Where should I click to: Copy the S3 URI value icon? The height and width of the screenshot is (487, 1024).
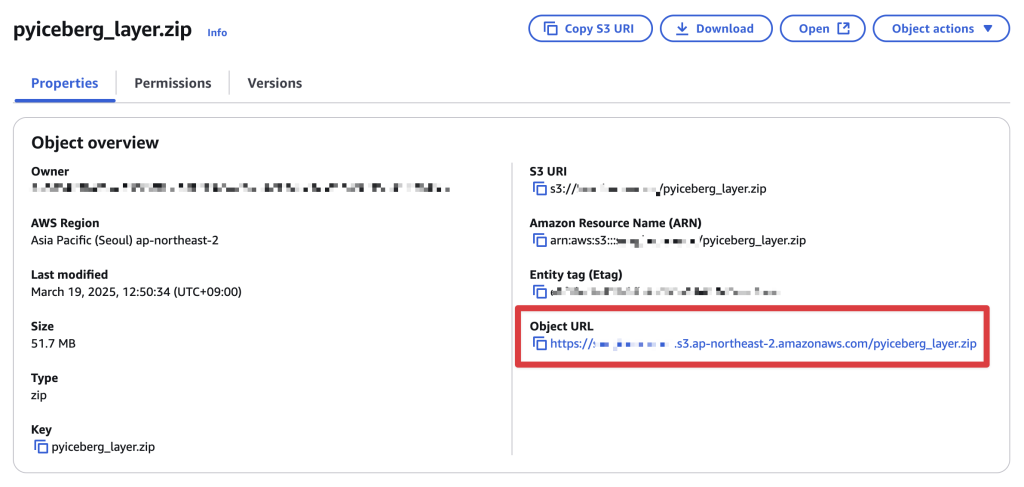pyautogui.click(x=539, y=189)
